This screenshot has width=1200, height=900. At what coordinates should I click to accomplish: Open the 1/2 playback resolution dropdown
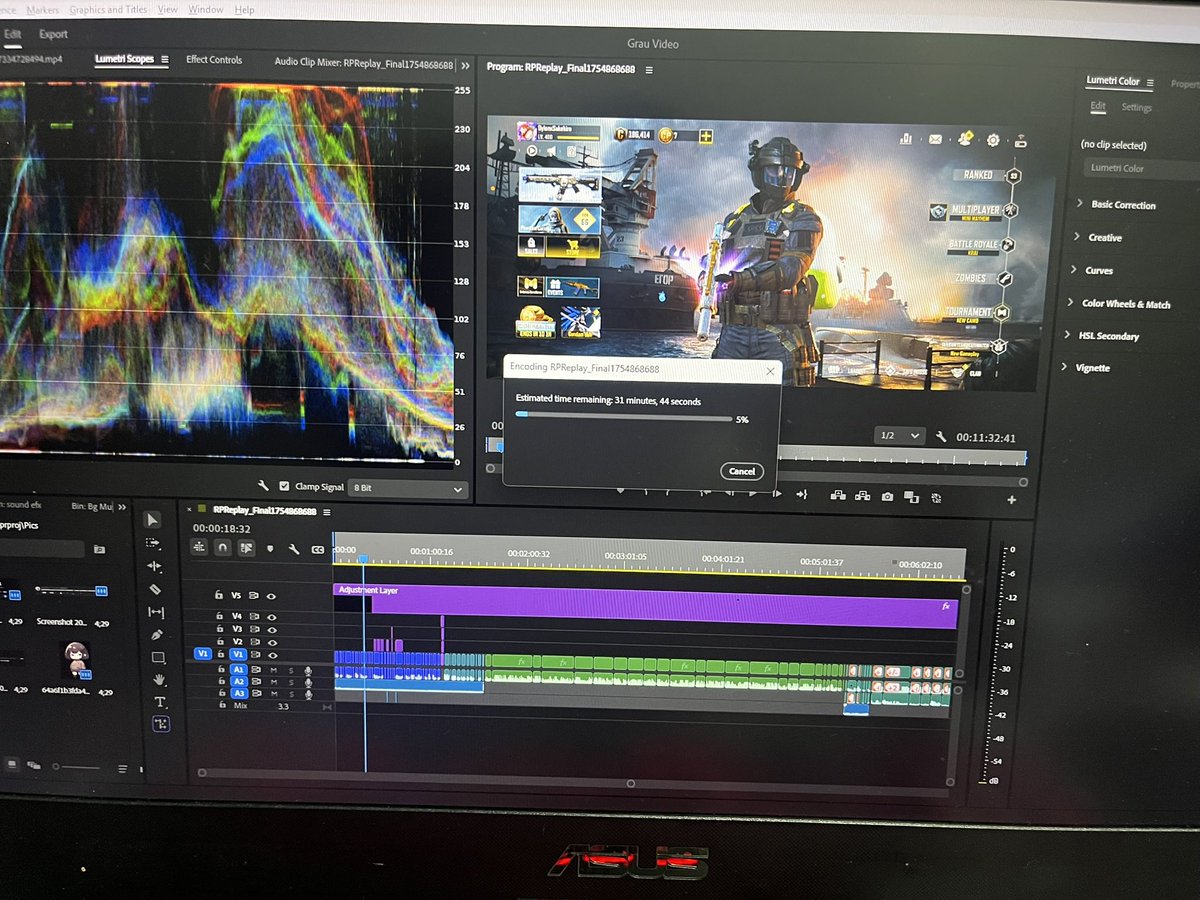899,435
